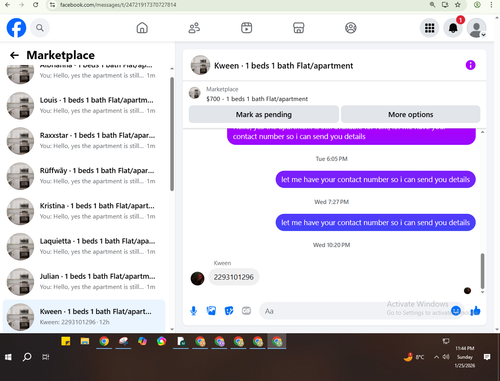The image size is (500, 381).
Task: Click the More options button
Action: 411,114
